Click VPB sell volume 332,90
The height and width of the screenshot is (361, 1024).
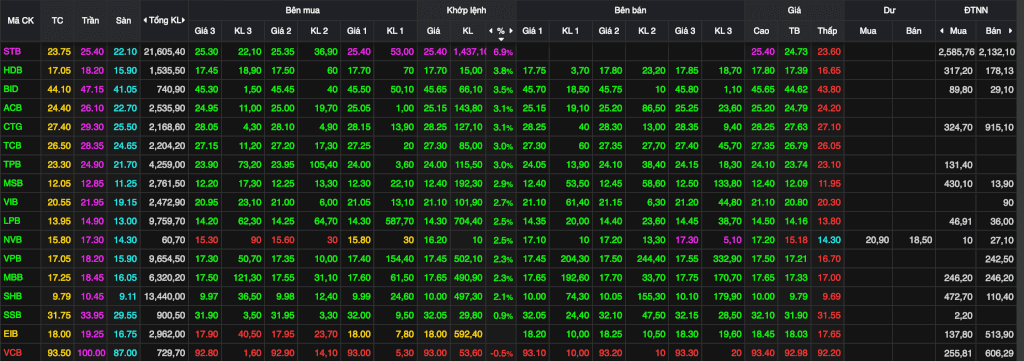click(729, 259)
